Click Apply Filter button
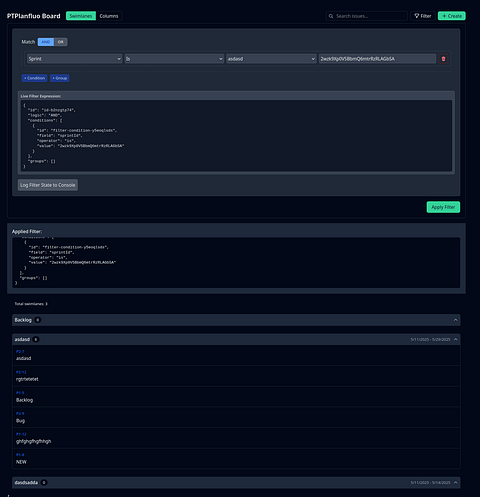Viewport: 480px width, 497px height. click(x=443, y=207)
